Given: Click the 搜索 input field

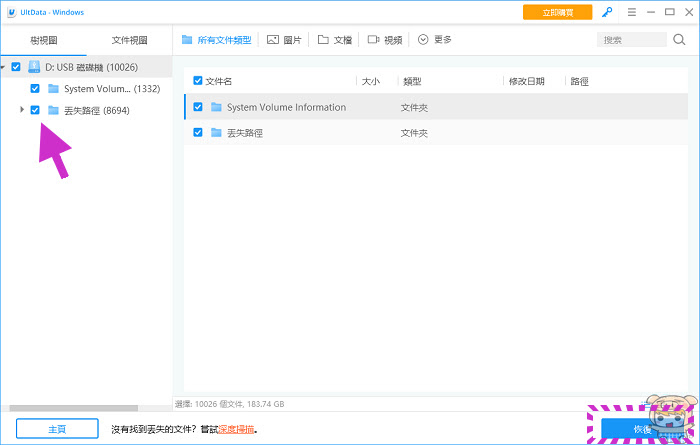Looking at the screenshot, I should [632, 40].
